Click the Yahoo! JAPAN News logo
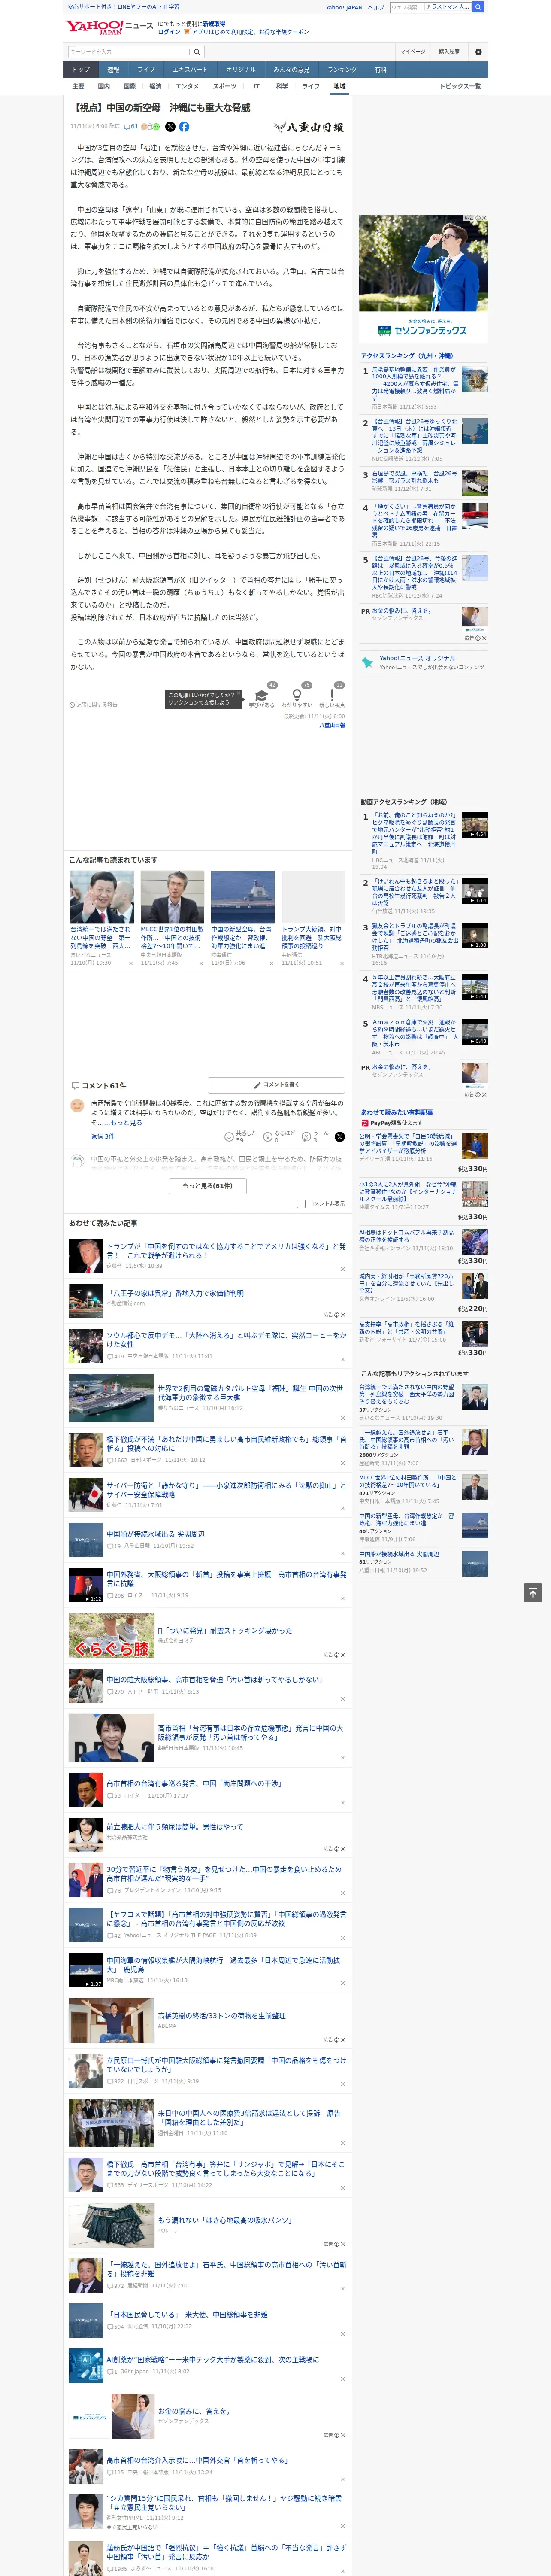The image size is (551, 2576). (109, 26)
